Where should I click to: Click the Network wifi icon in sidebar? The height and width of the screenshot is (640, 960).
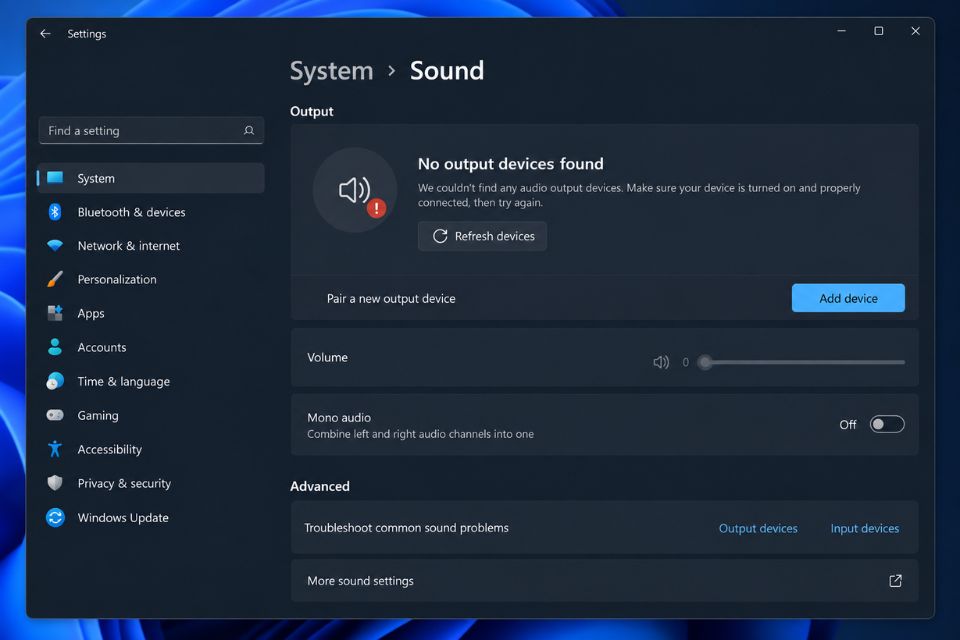(x=55, y=246)
